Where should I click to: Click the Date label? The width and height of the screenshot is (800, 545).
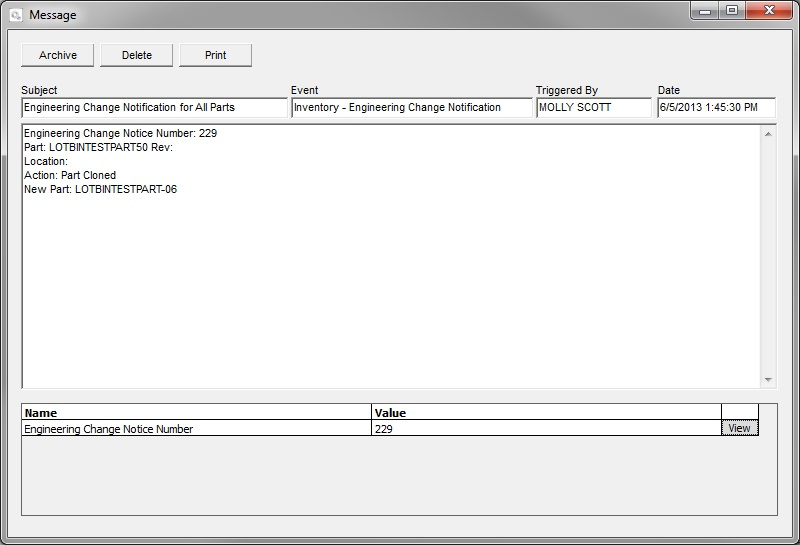[669, 90]
